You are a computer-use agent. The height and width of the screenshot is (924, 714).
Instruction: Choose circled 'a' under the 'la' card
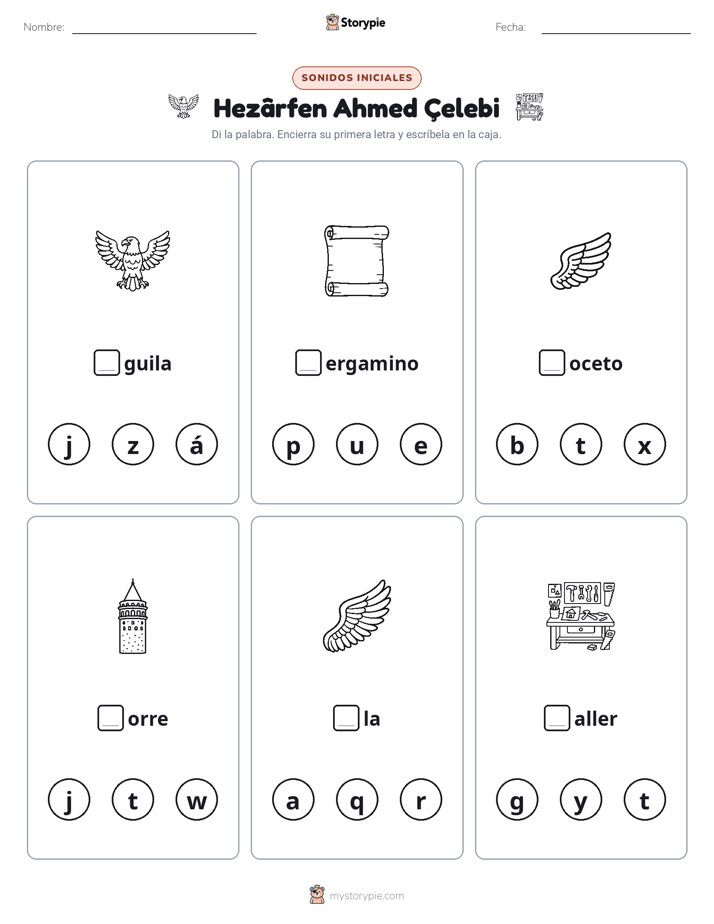pos(293,800)
